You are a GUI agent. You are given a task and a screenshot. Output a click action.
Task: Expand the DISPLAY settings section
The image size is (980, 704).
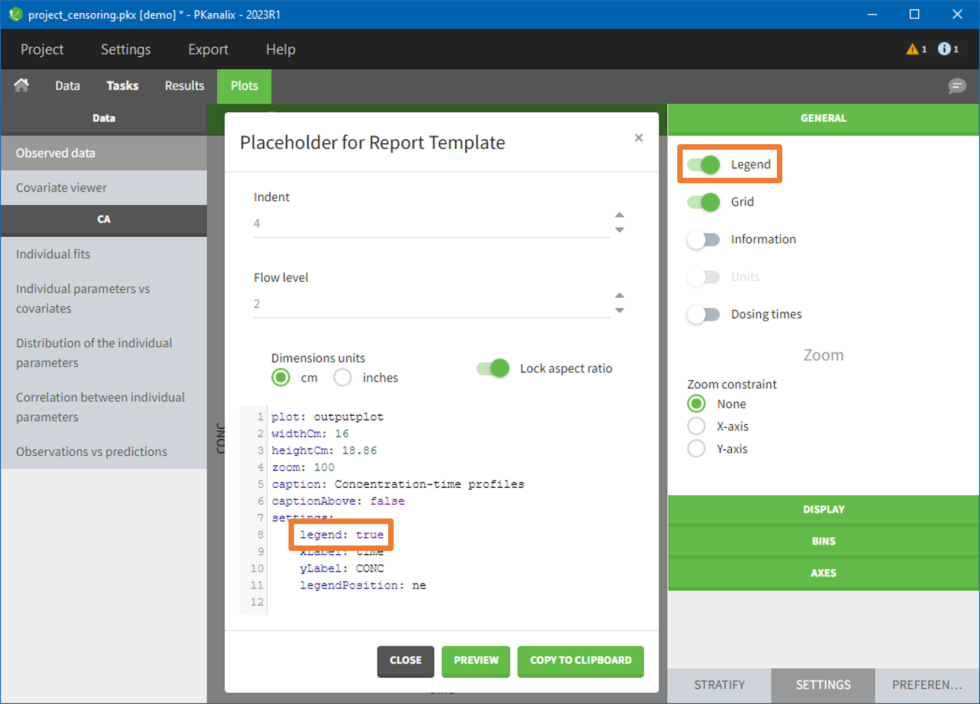[823, 509]
